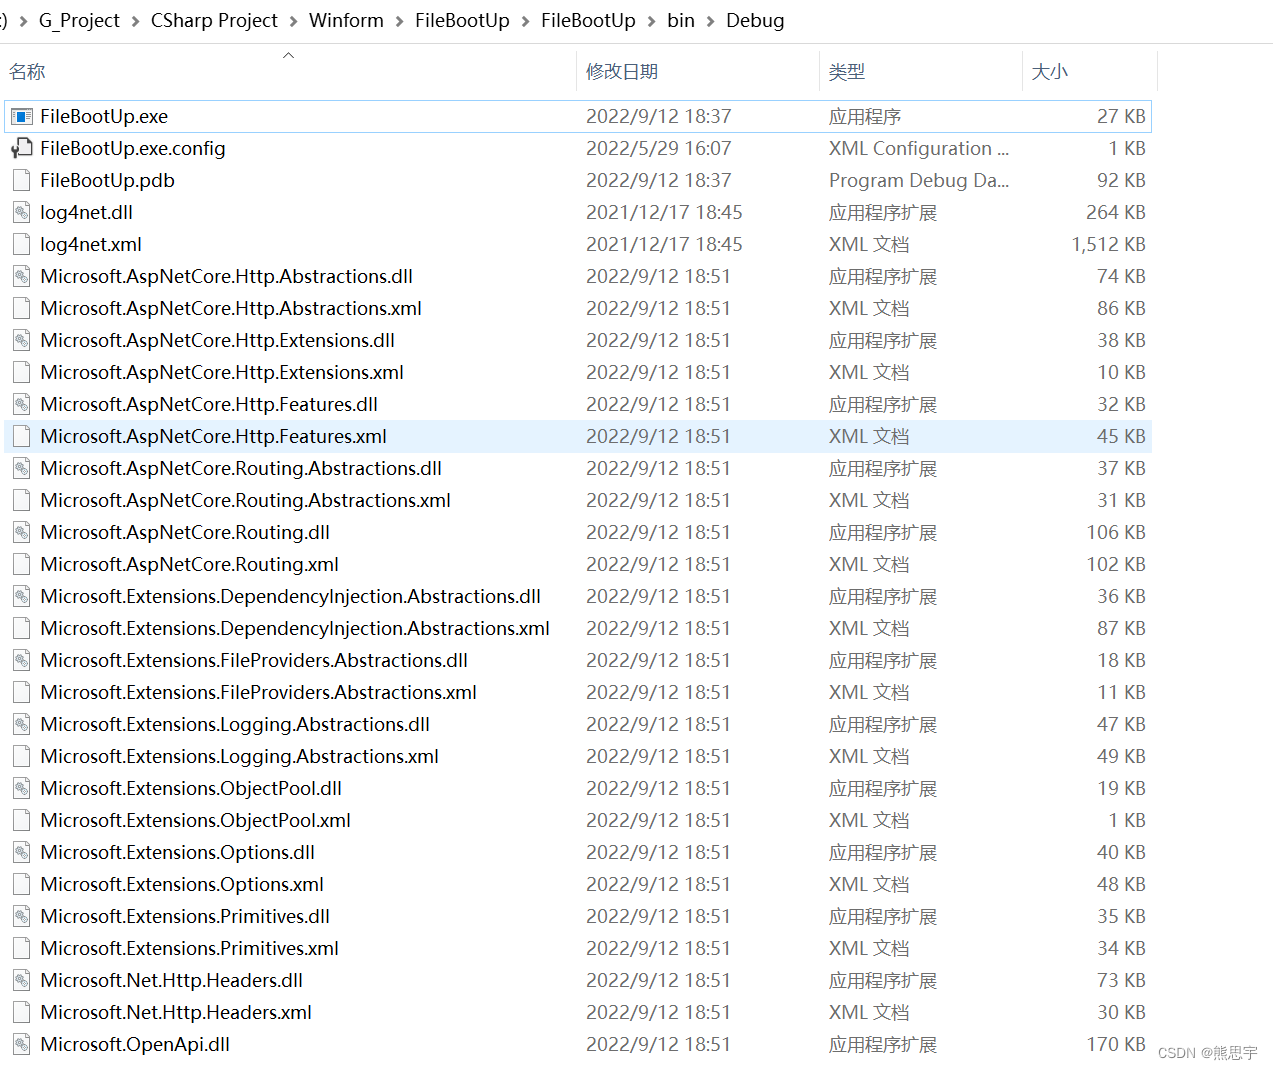Sort files by 大小 column header
The height and width of the screenshot is (1070, 1273).
coord(1050,72)
